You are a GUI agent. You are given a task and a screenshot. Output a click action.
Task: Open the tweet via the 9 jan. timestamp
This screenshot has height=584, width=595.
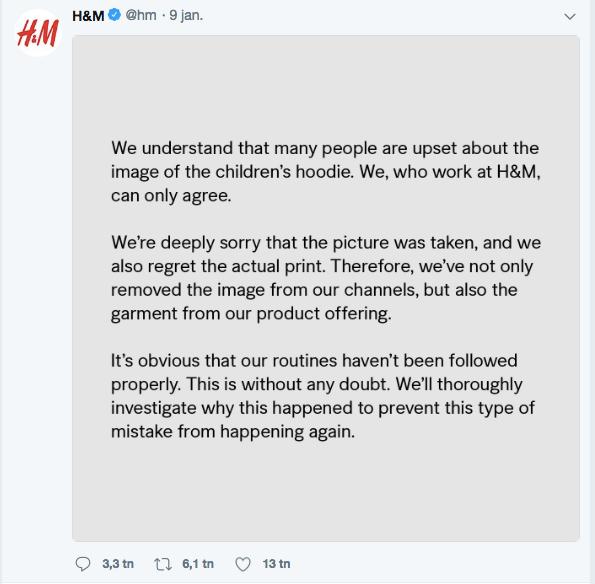point(186,15)
